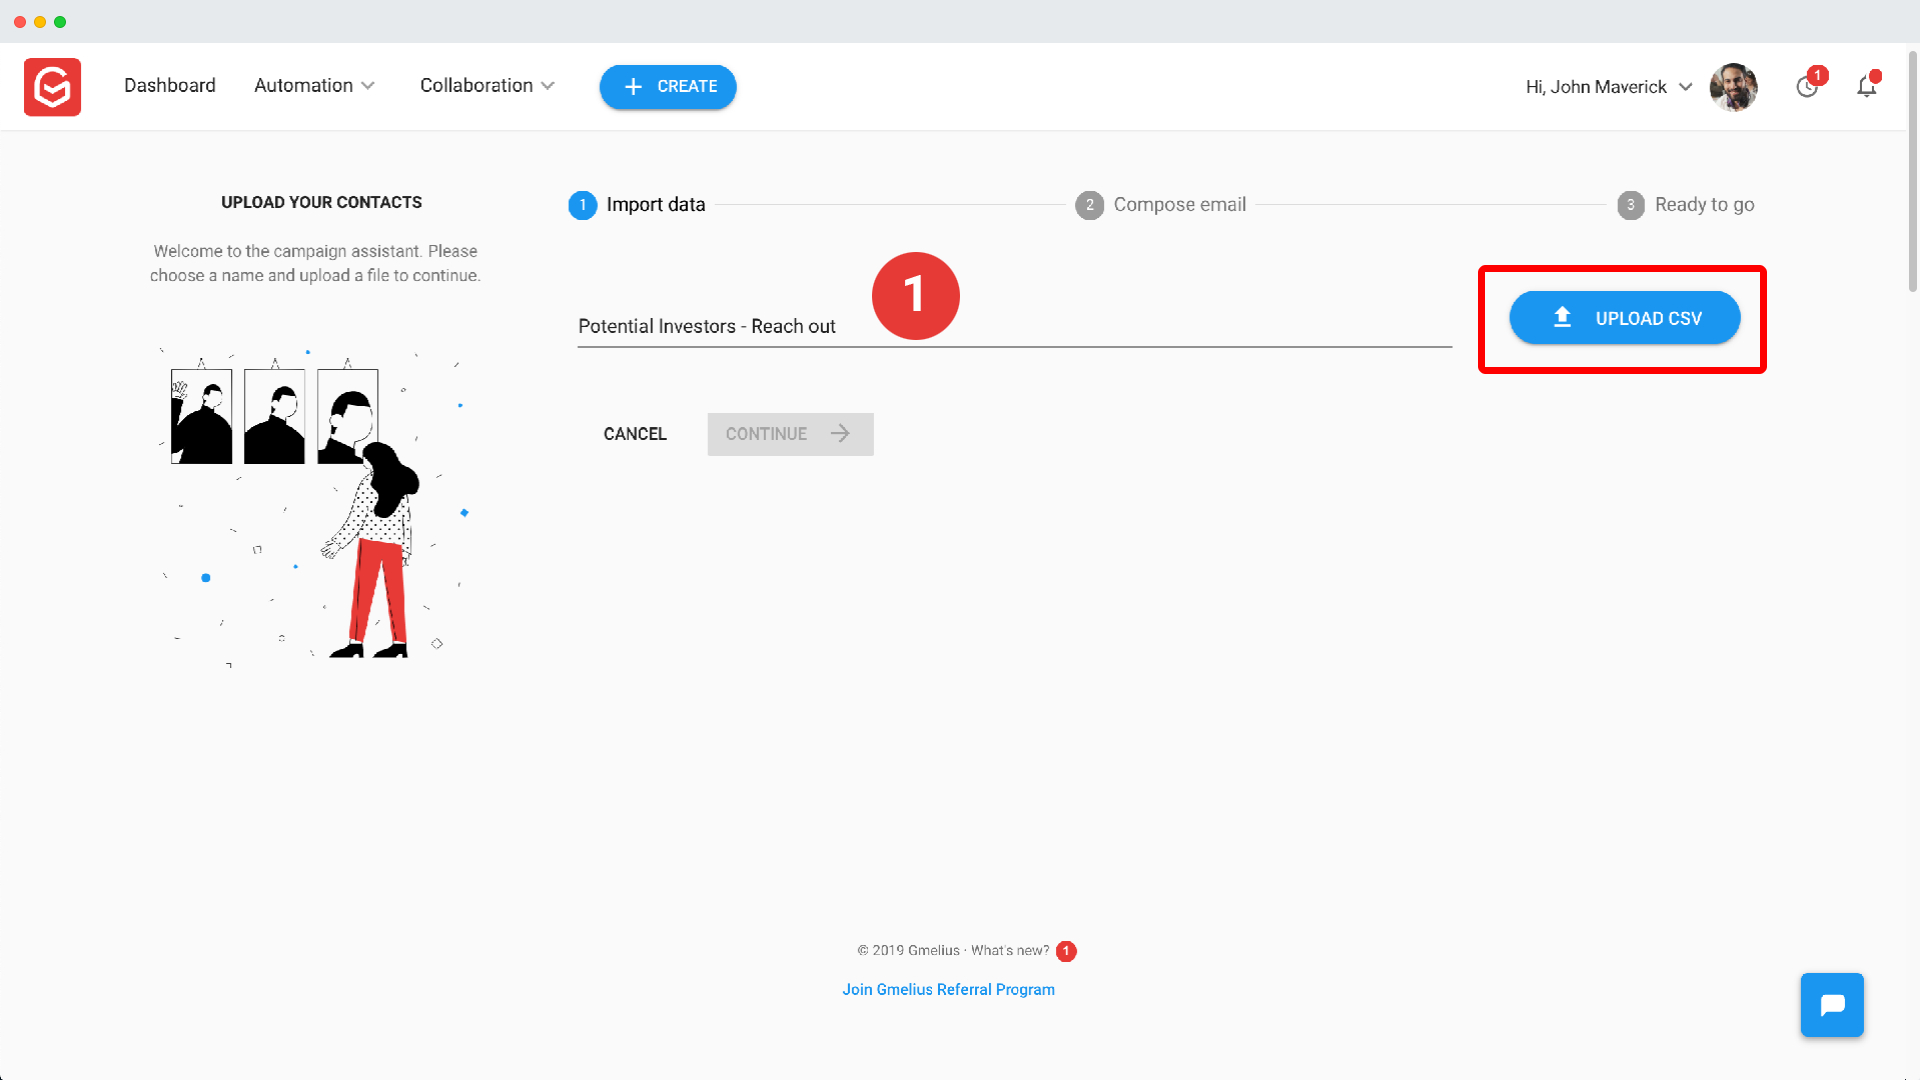This screenshot has height=1080, width=1920.
Task: Click the page vertical scrollbar
Action: (x=1913, y=170)
